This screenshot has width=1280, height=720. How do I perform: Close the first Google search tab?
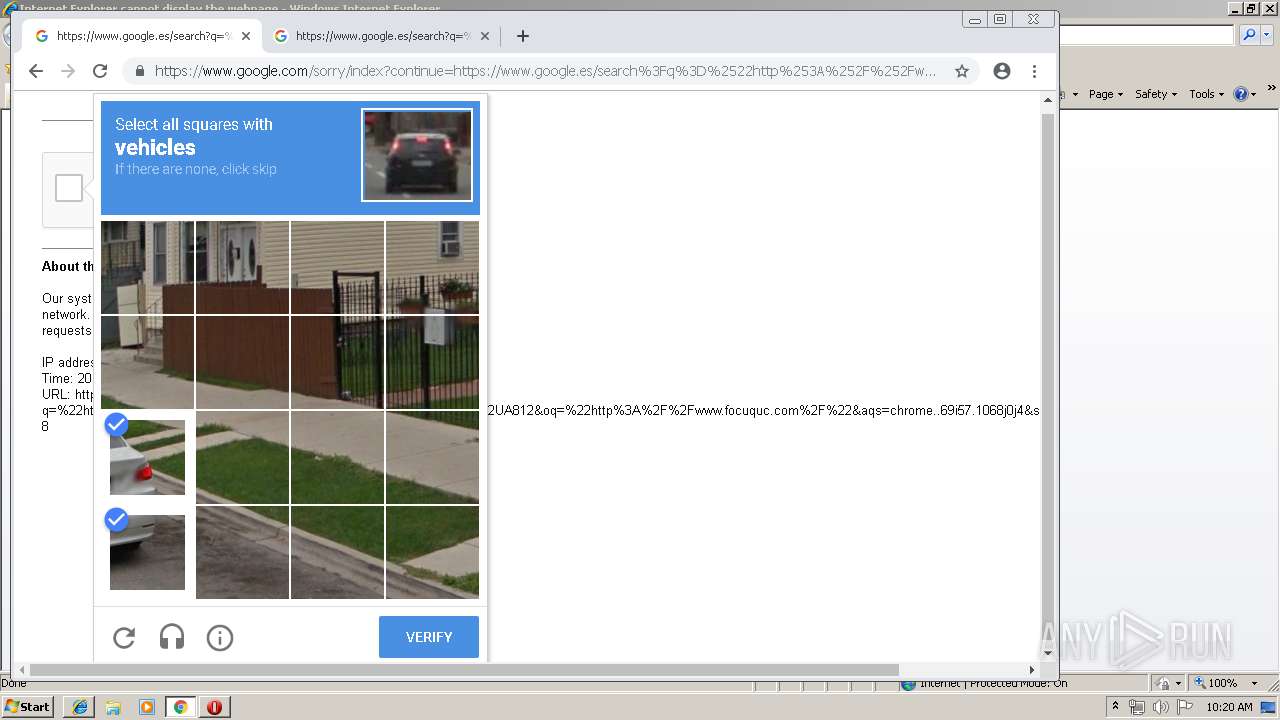(246, 36)
